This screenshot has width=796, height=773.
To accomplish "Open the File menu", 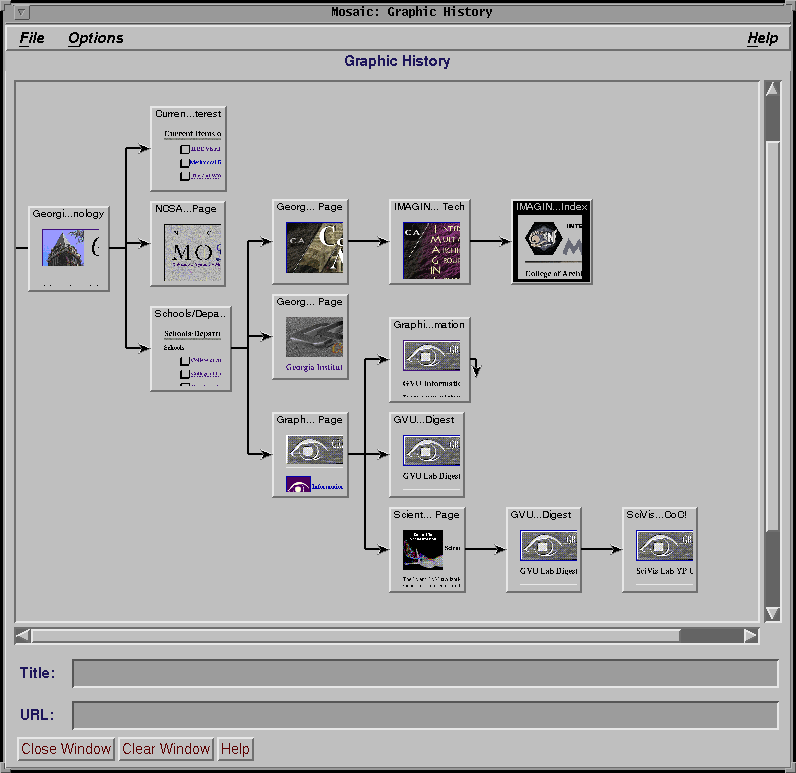I will click(x=32, y=38).
